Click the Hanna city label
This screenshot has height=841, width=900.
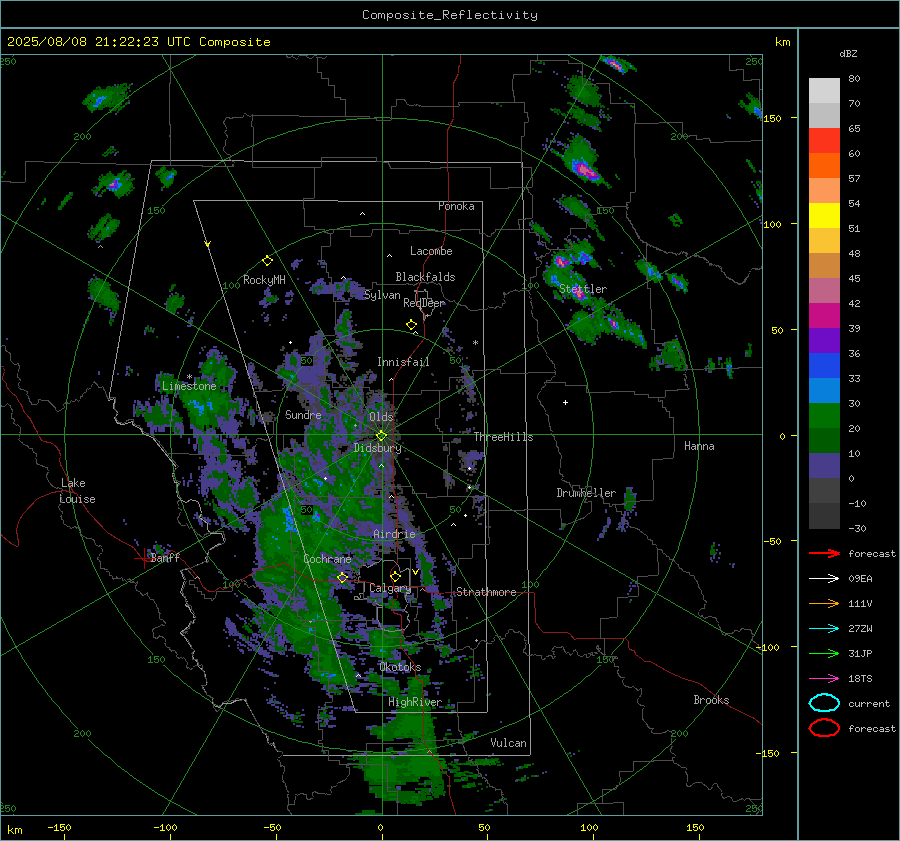tap(699, 446)
